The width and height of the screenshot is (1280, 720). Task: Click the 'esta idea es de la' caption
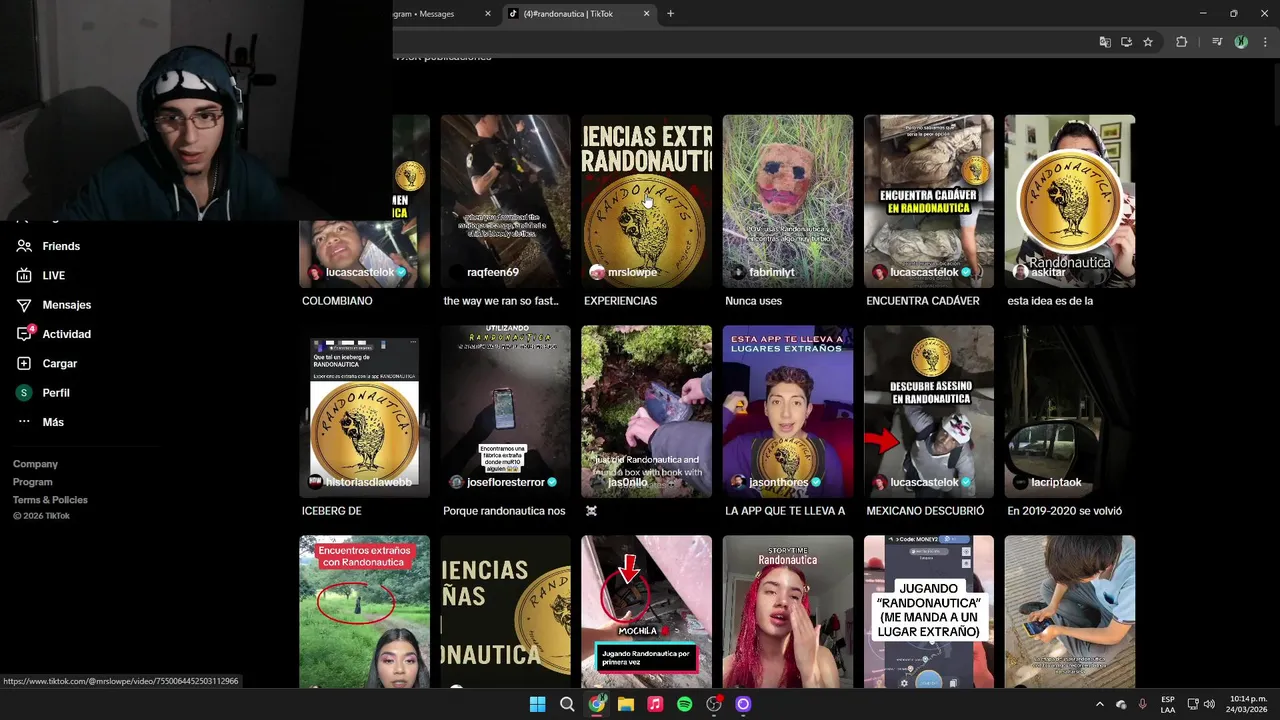coord(1050,301)
